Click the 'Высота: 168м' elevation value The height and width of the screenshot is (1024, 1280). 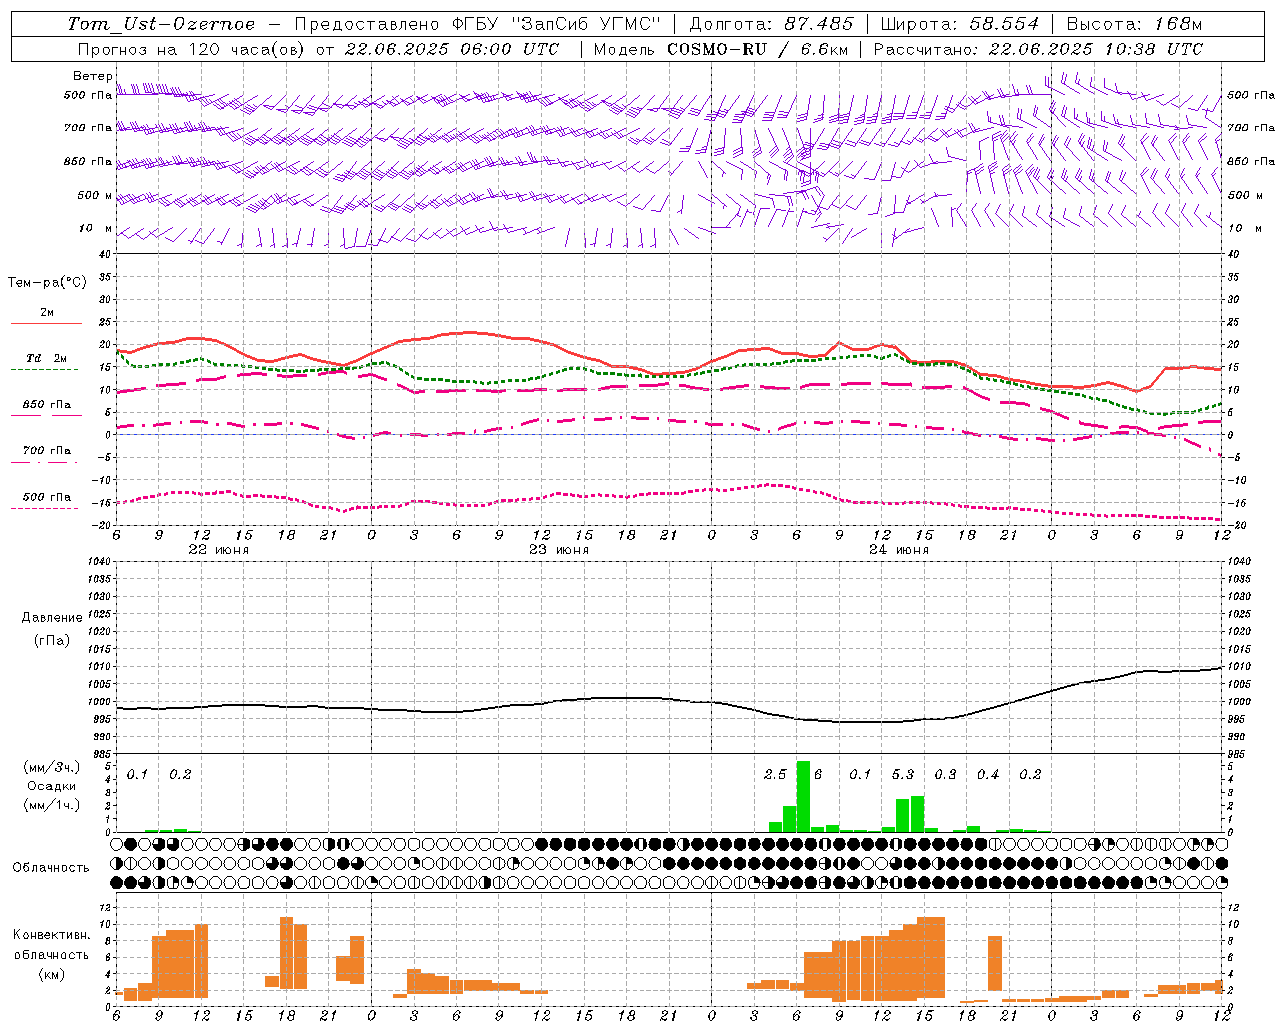tap(1134, 24)
